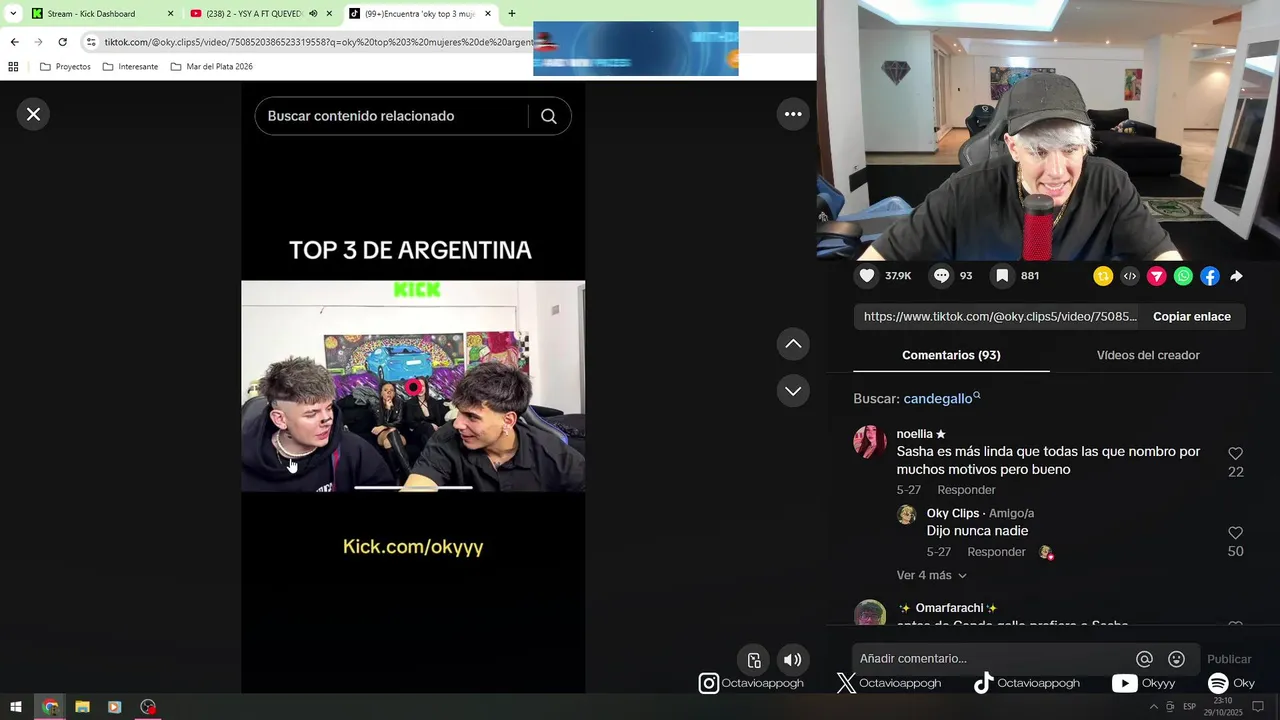Open the 'Mar del Plata 2026' bookmarks folder
The image size is (1280, 720).
(211, 67)
